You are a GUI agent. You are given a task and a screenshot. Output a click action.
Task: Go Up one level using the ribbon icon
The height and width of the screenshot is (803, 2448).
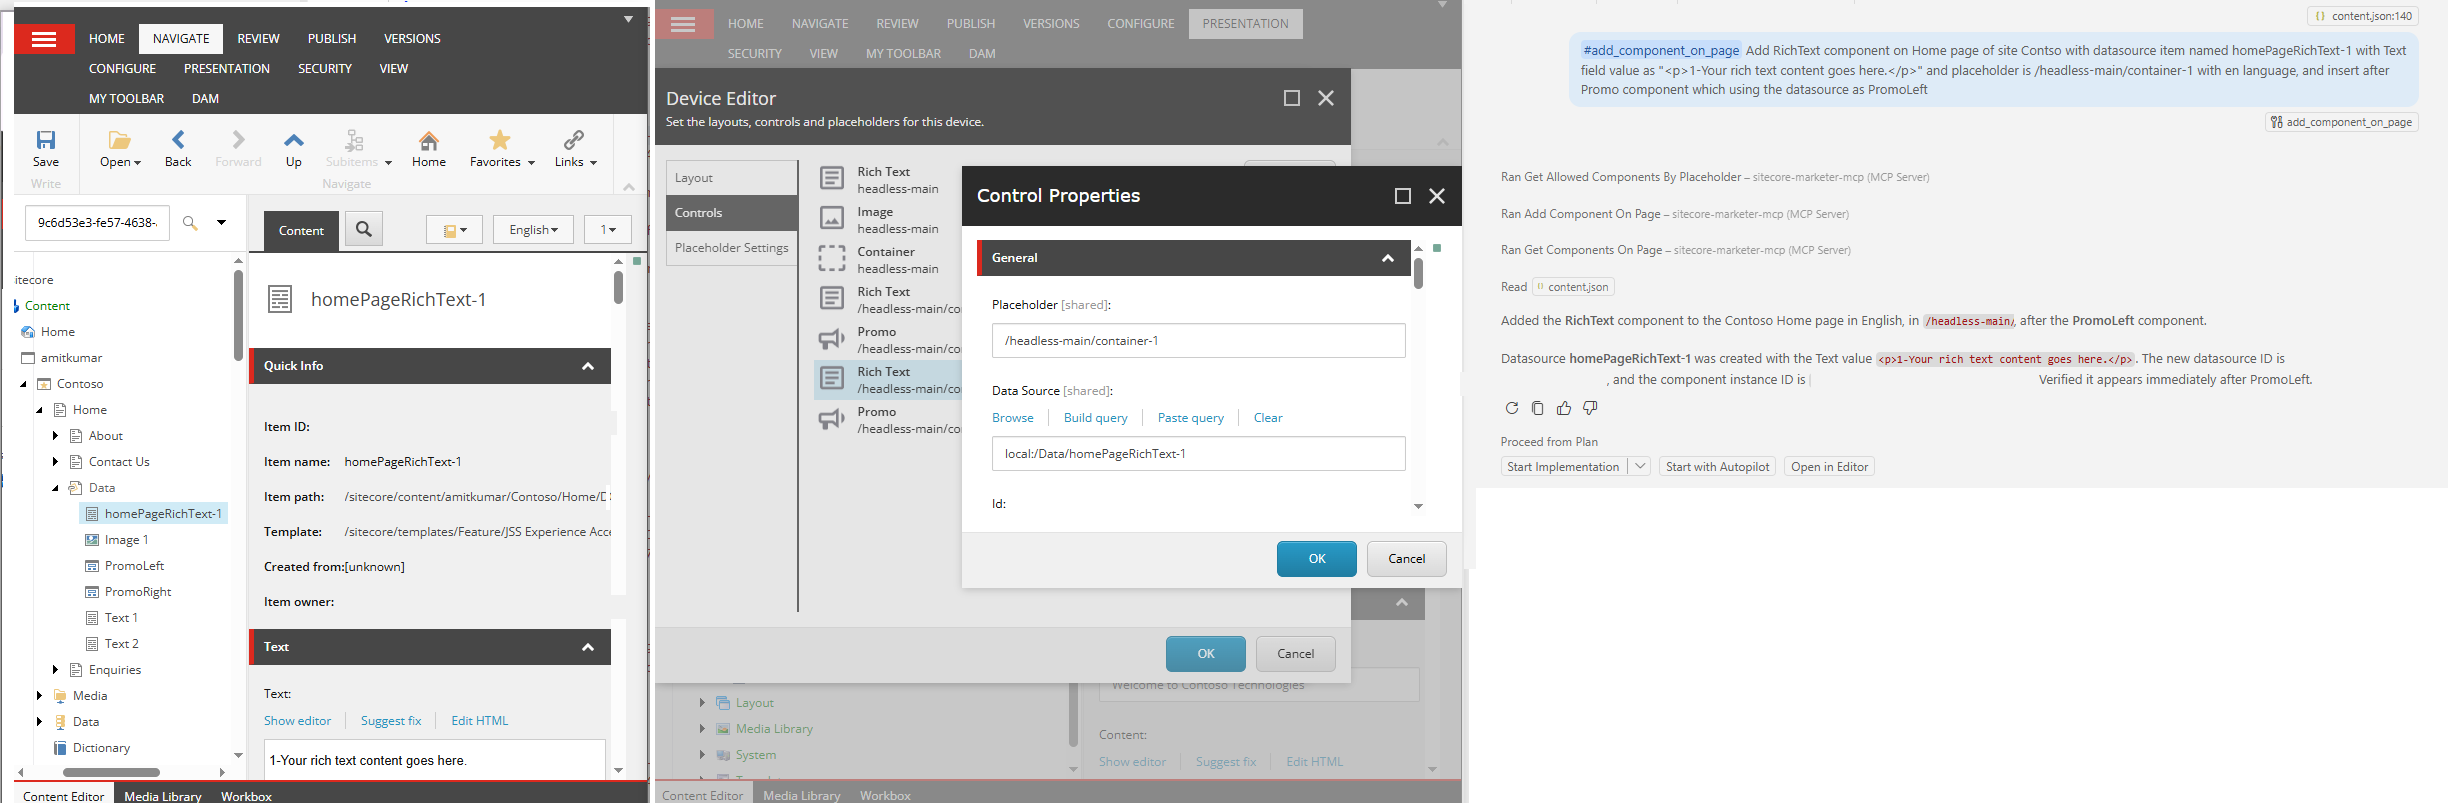294,140
